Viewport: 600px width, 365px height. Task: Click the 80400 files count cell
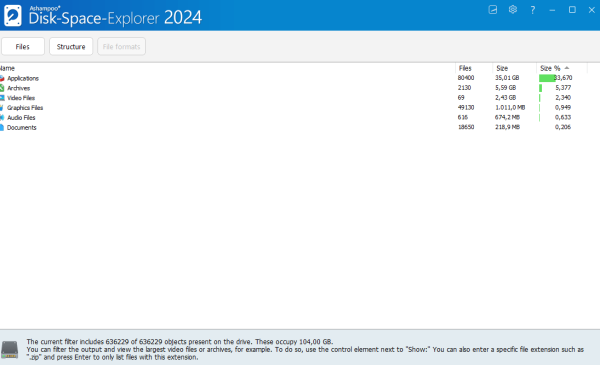tap(466, 78)
